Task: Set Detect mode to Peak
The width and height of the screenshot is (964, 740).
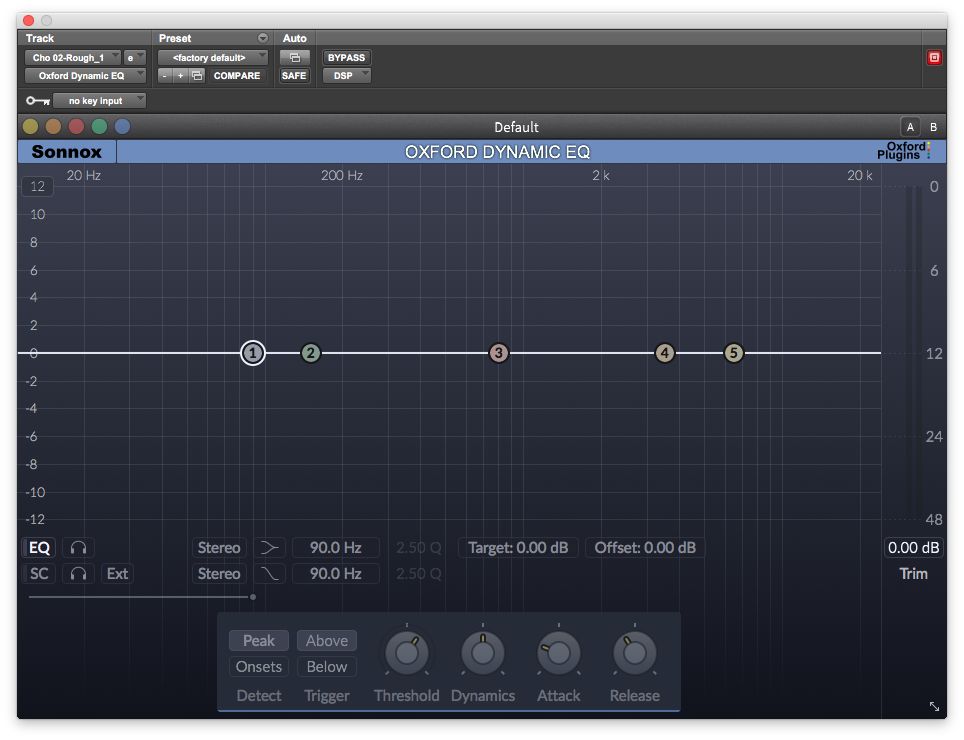Action: point(259,640)
